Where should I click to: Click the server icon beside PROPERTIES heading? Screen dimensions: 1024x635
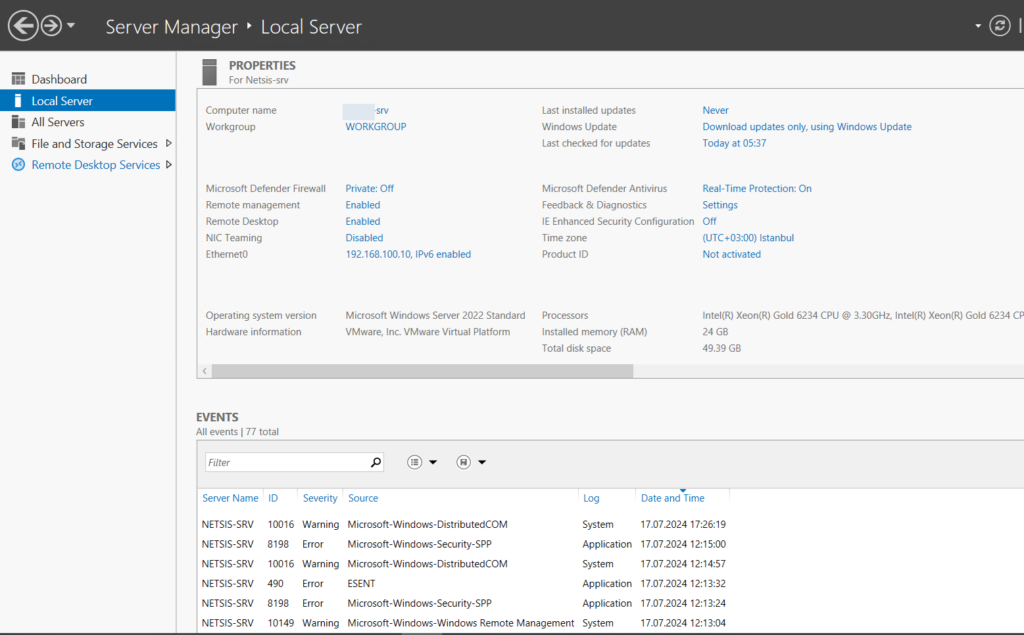tap(210, 72)
